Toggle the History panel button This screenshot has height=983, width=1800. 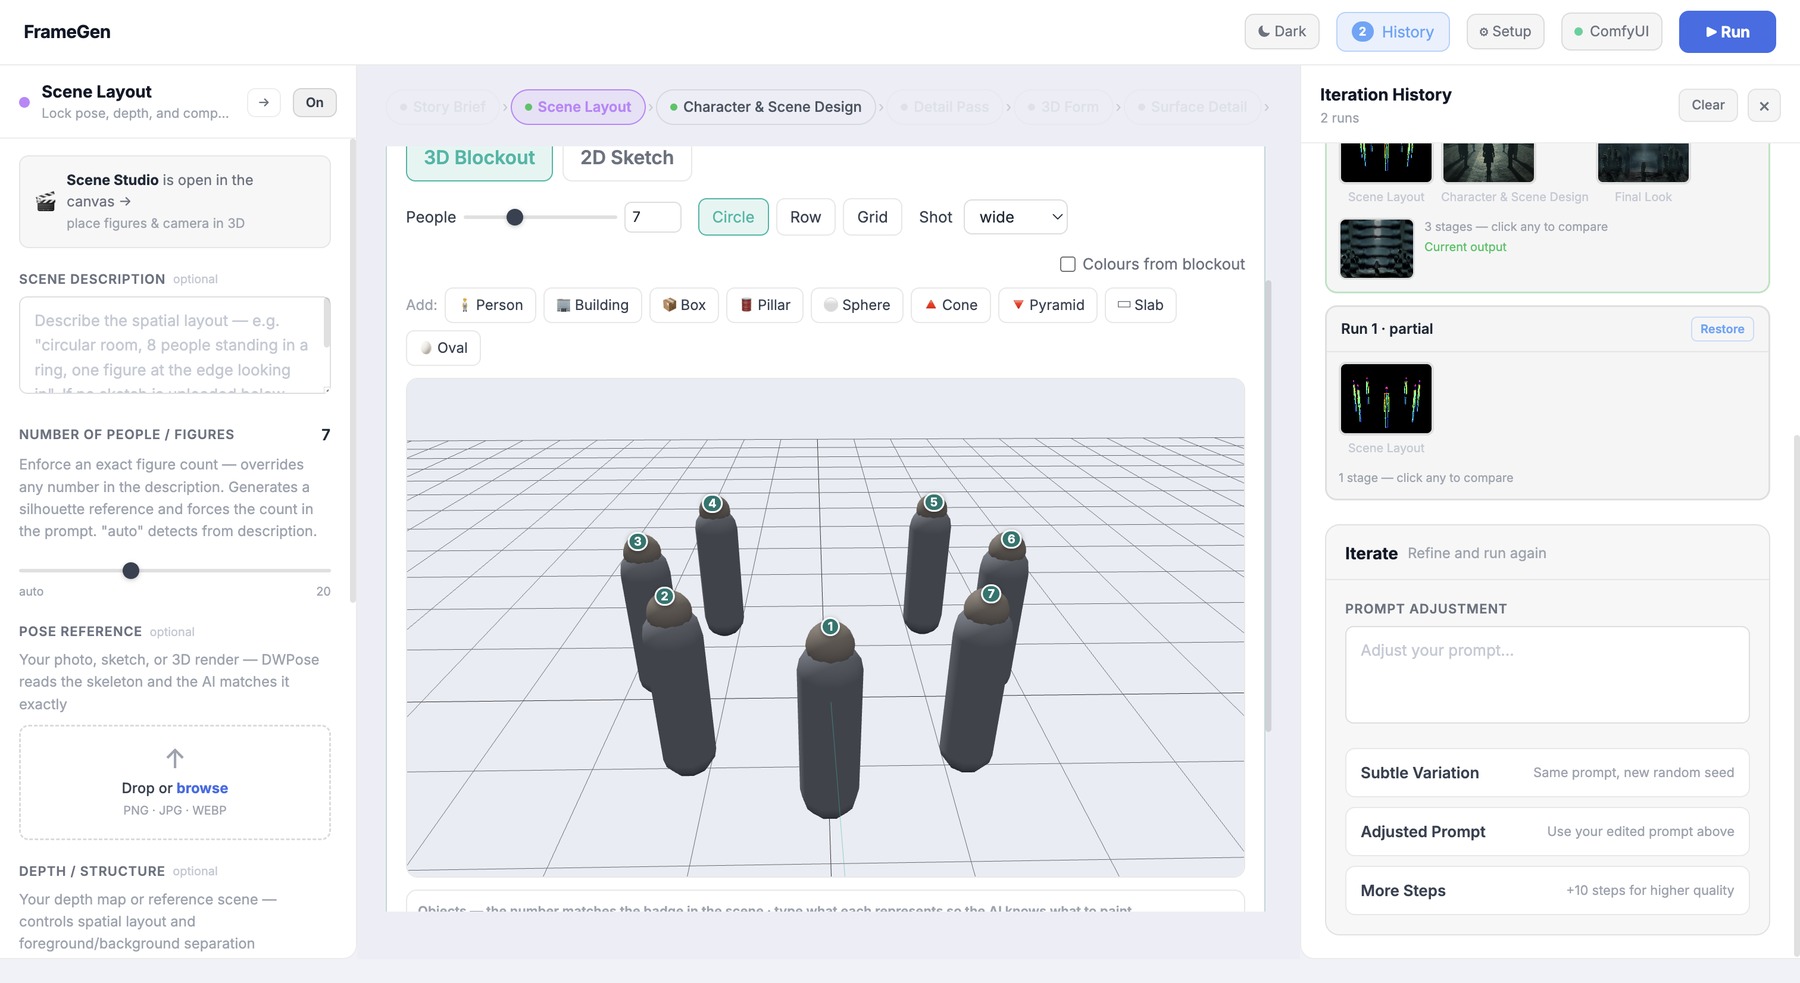pos(1393,31)
